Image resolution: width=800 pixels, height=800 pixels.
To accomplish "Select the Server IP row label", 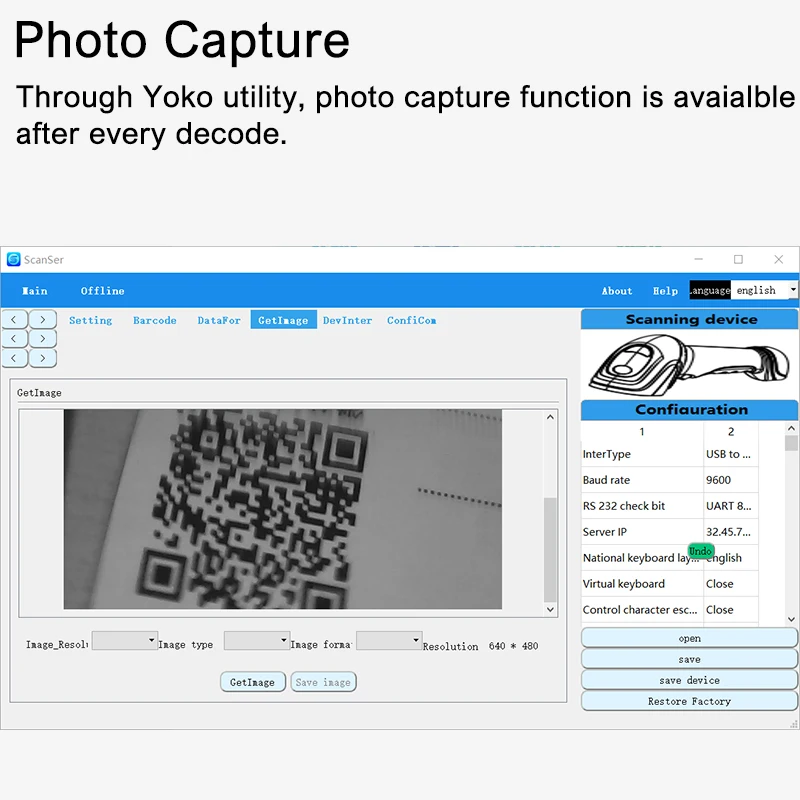I will click(x=605, y=532).
